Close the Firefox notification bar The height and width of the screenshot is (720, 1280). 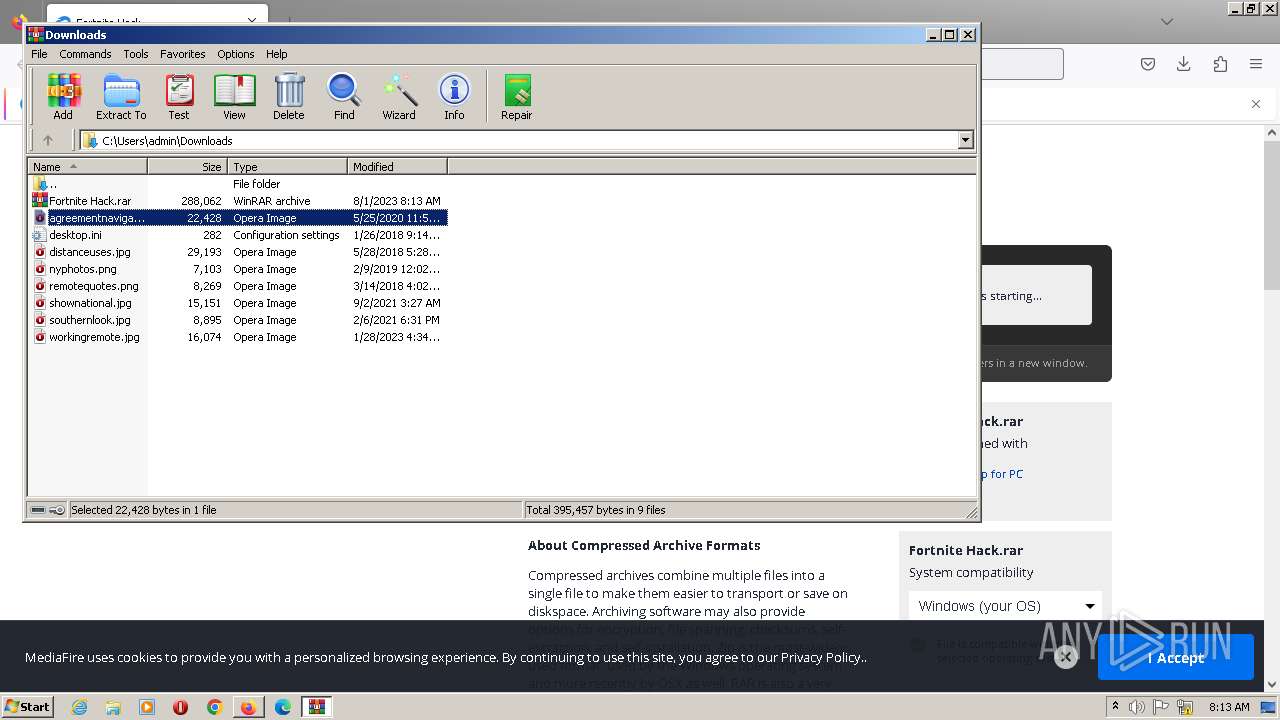tap(1256, 104)
